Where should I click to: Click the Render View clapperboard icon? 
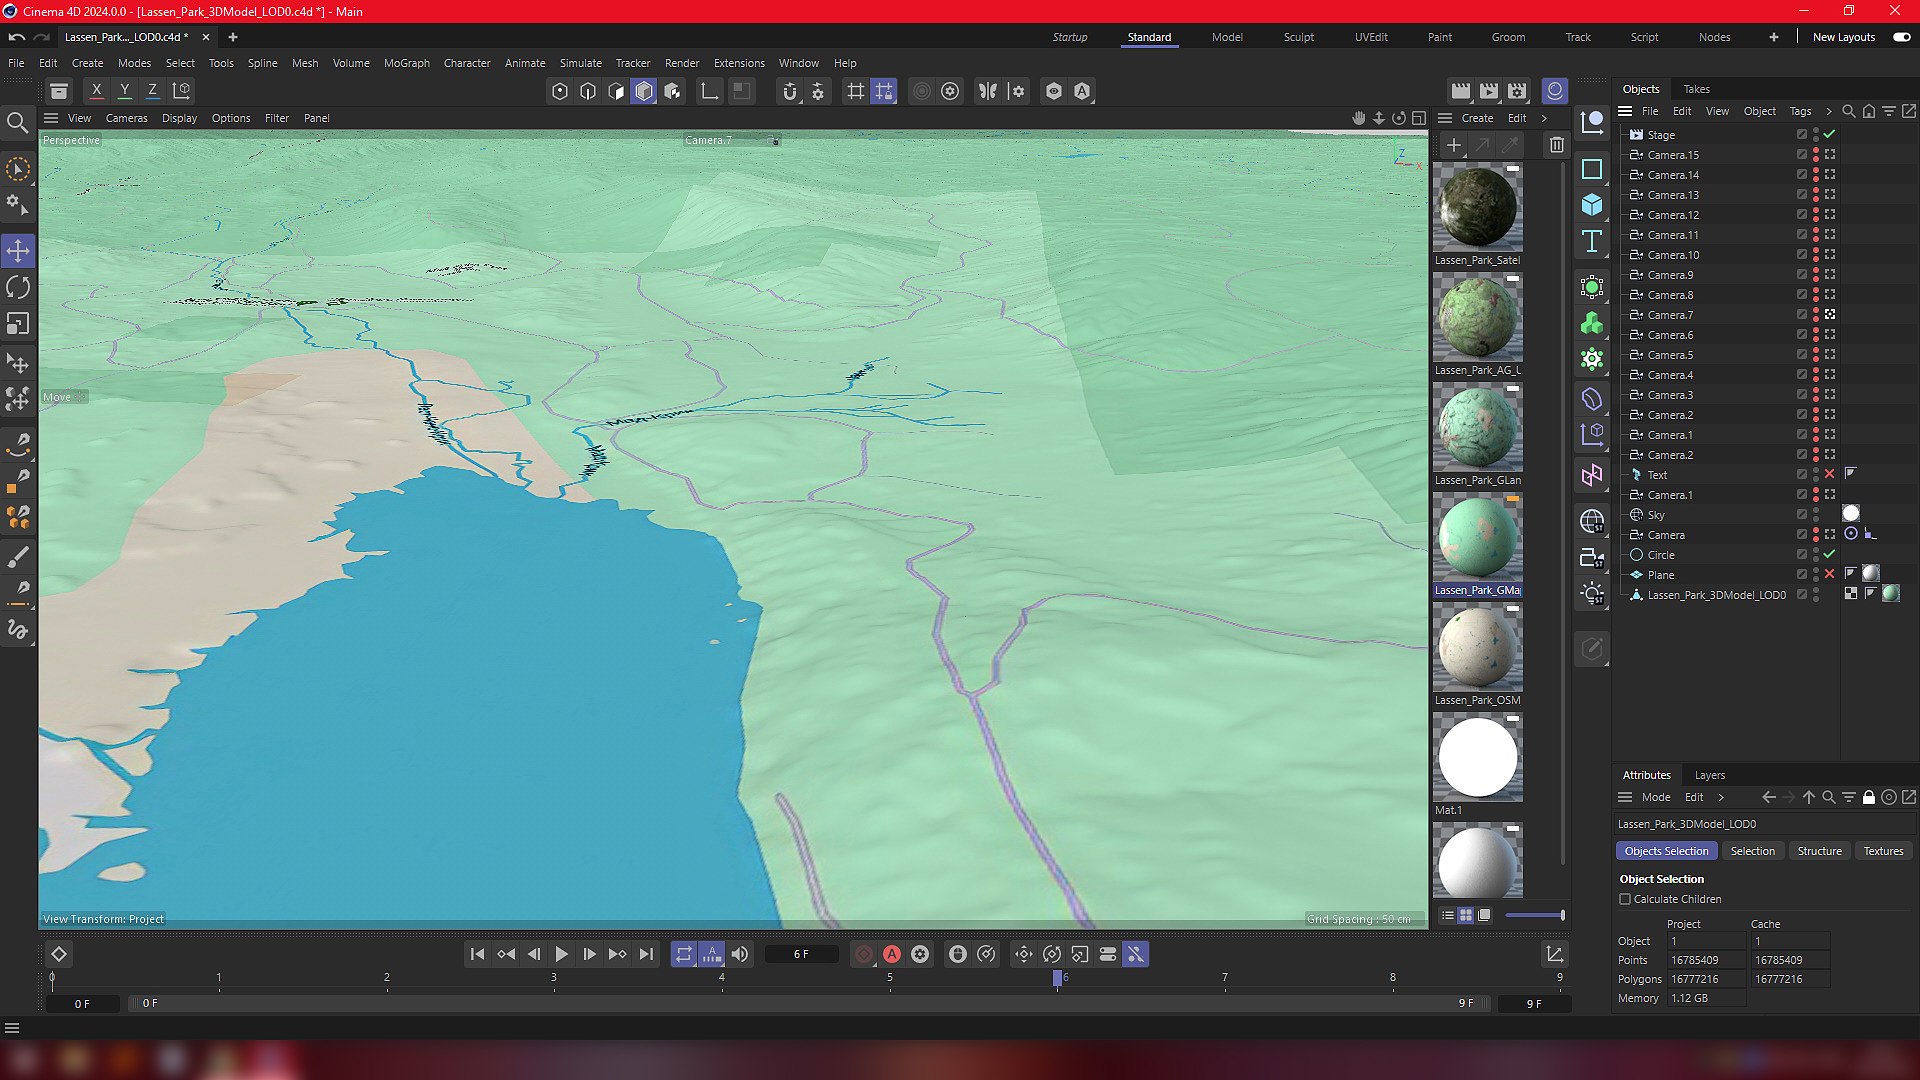(x=1461, y=91)
